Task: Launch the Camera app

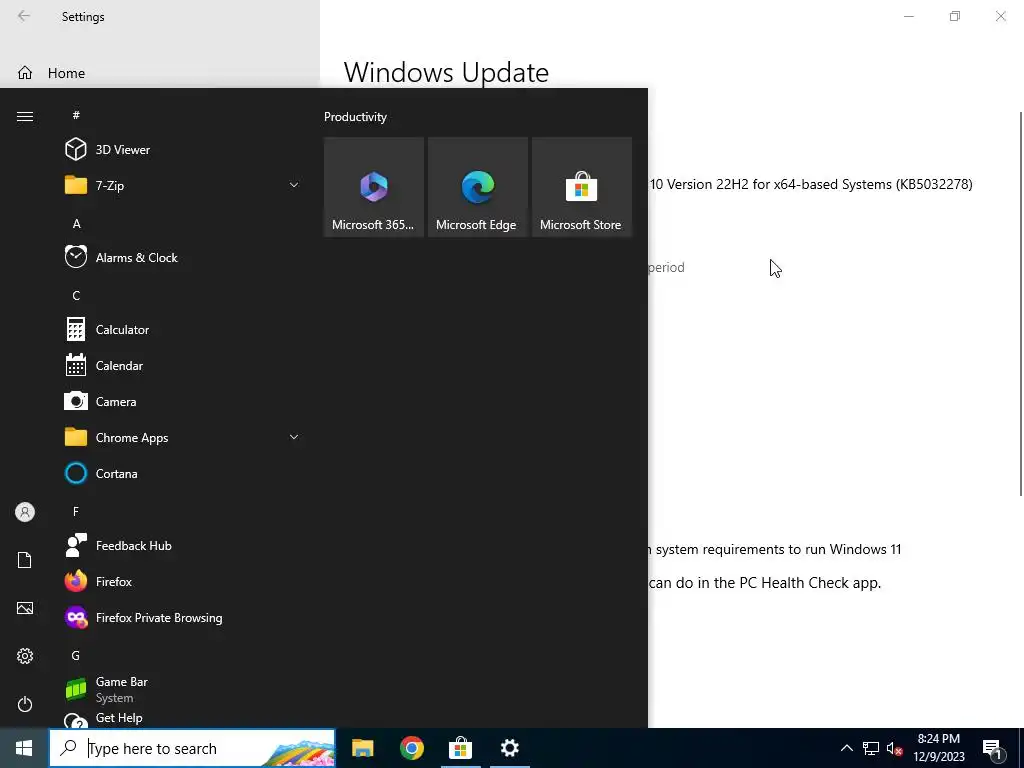Action: tap(183, 402)
